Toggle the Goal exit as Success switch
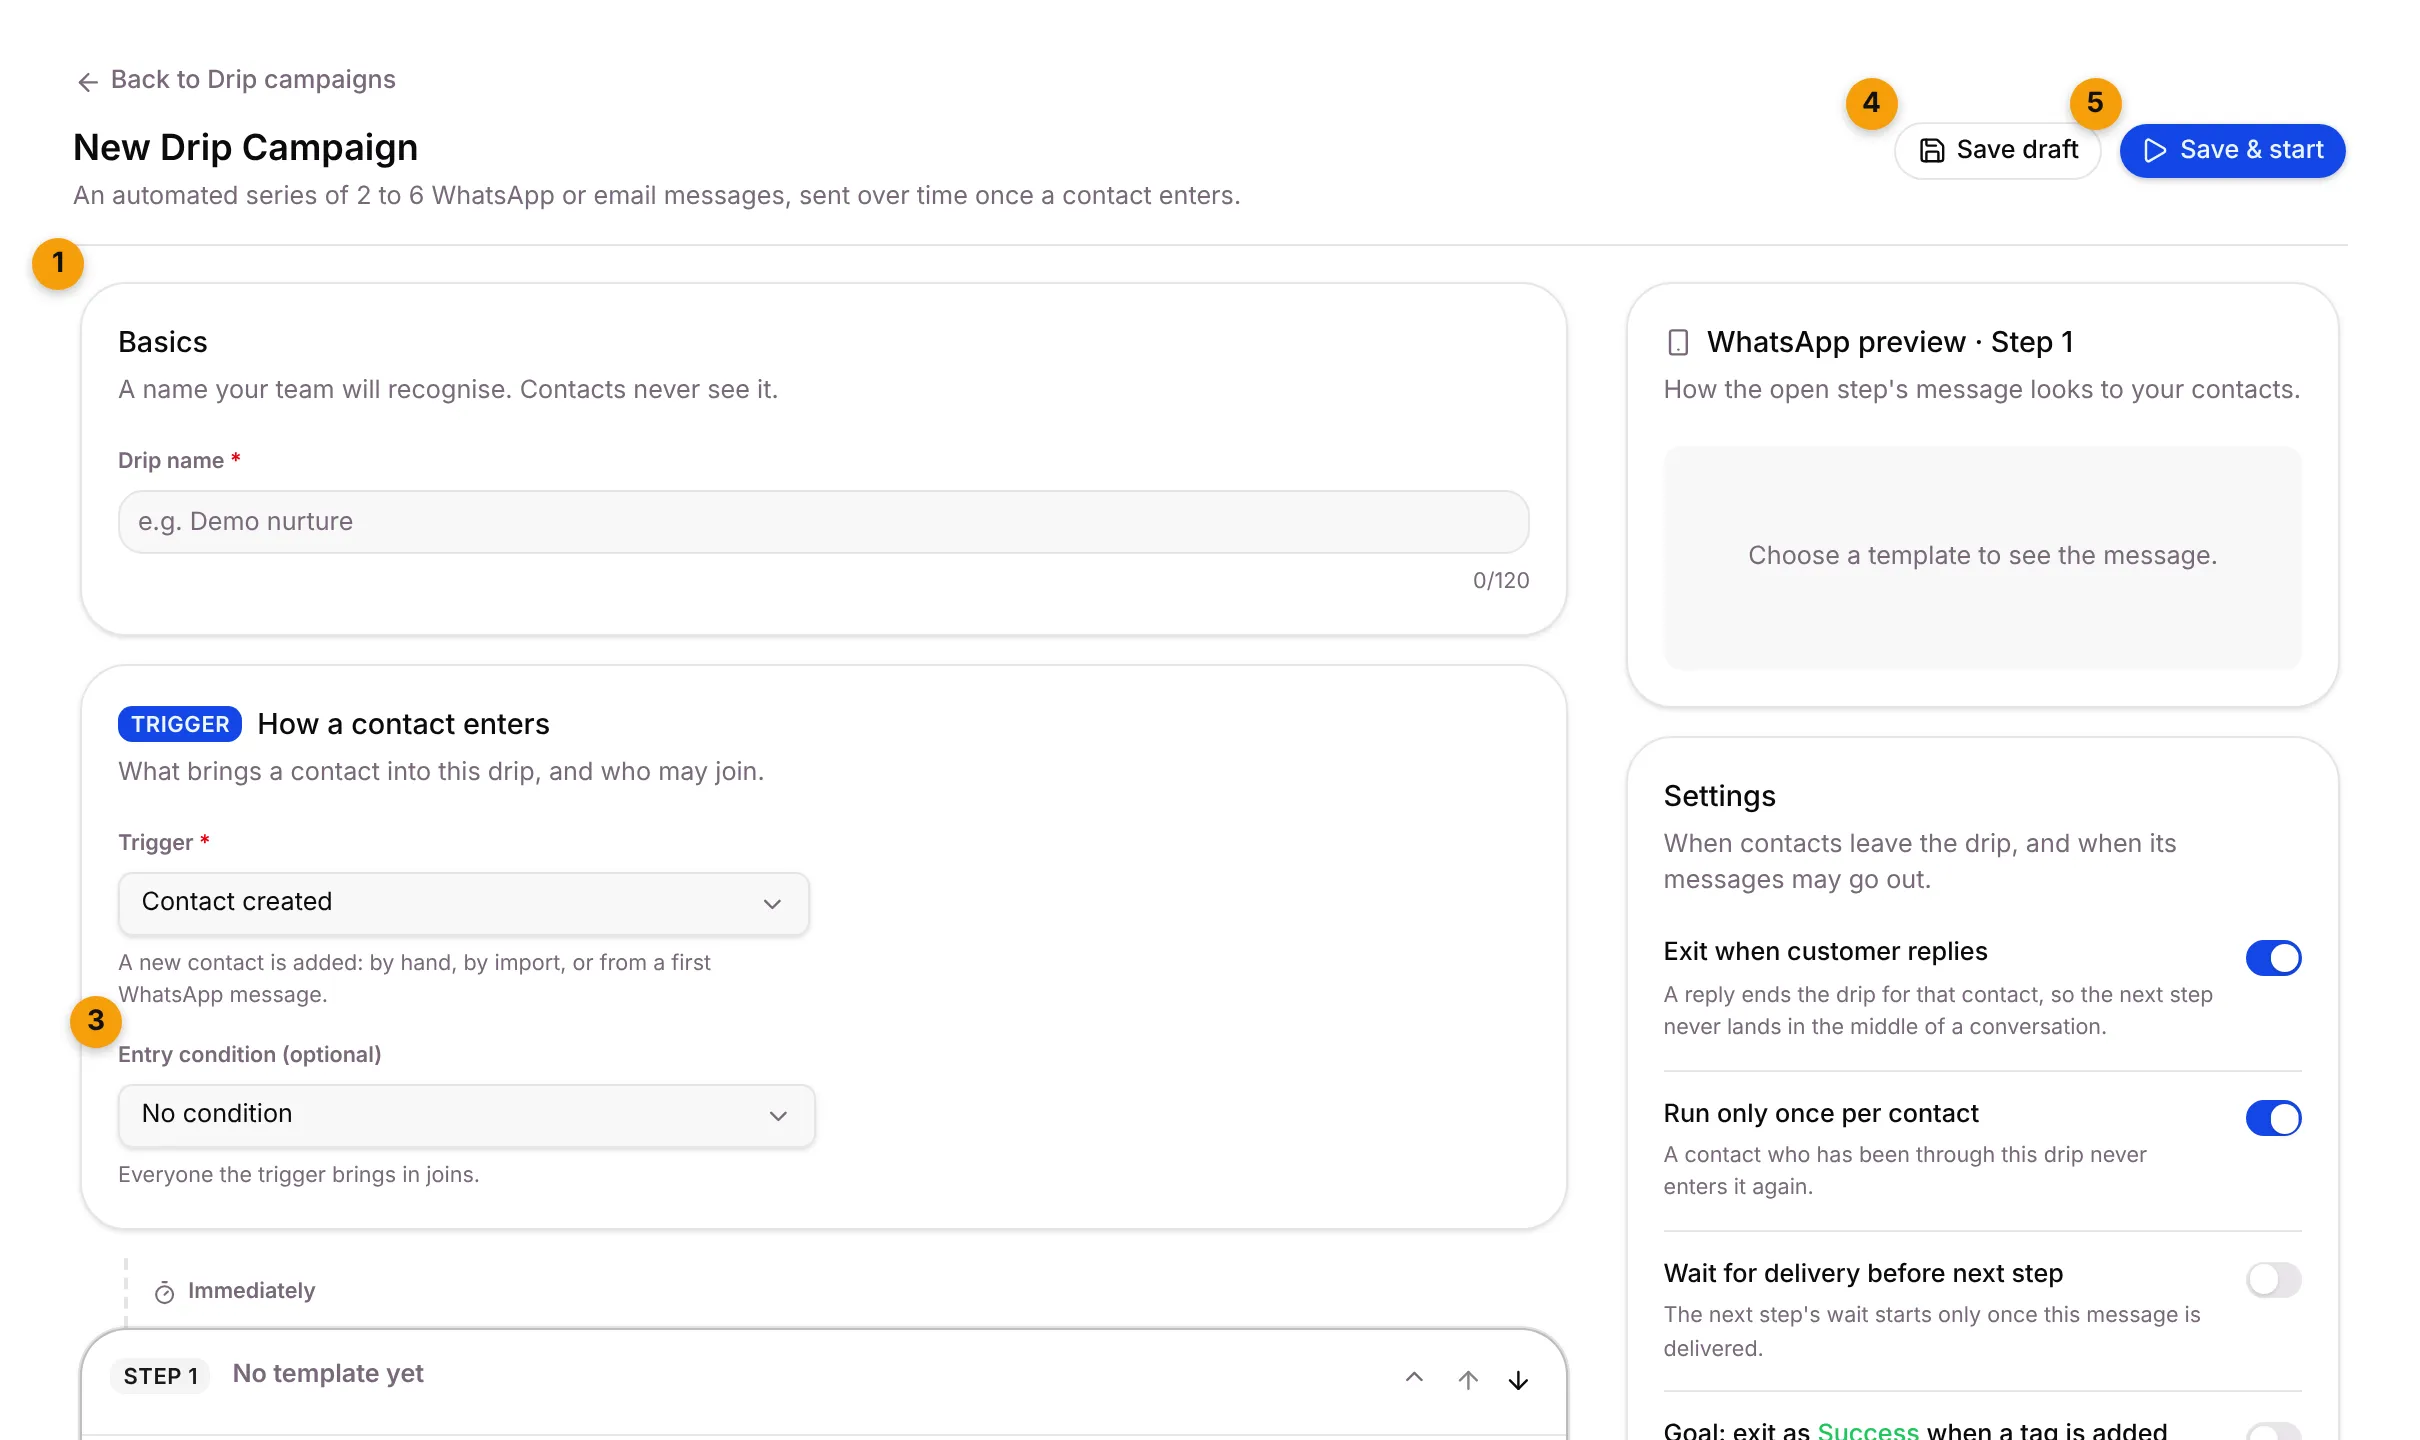This screenshot has height=1440, width=2420. 2273,1431
